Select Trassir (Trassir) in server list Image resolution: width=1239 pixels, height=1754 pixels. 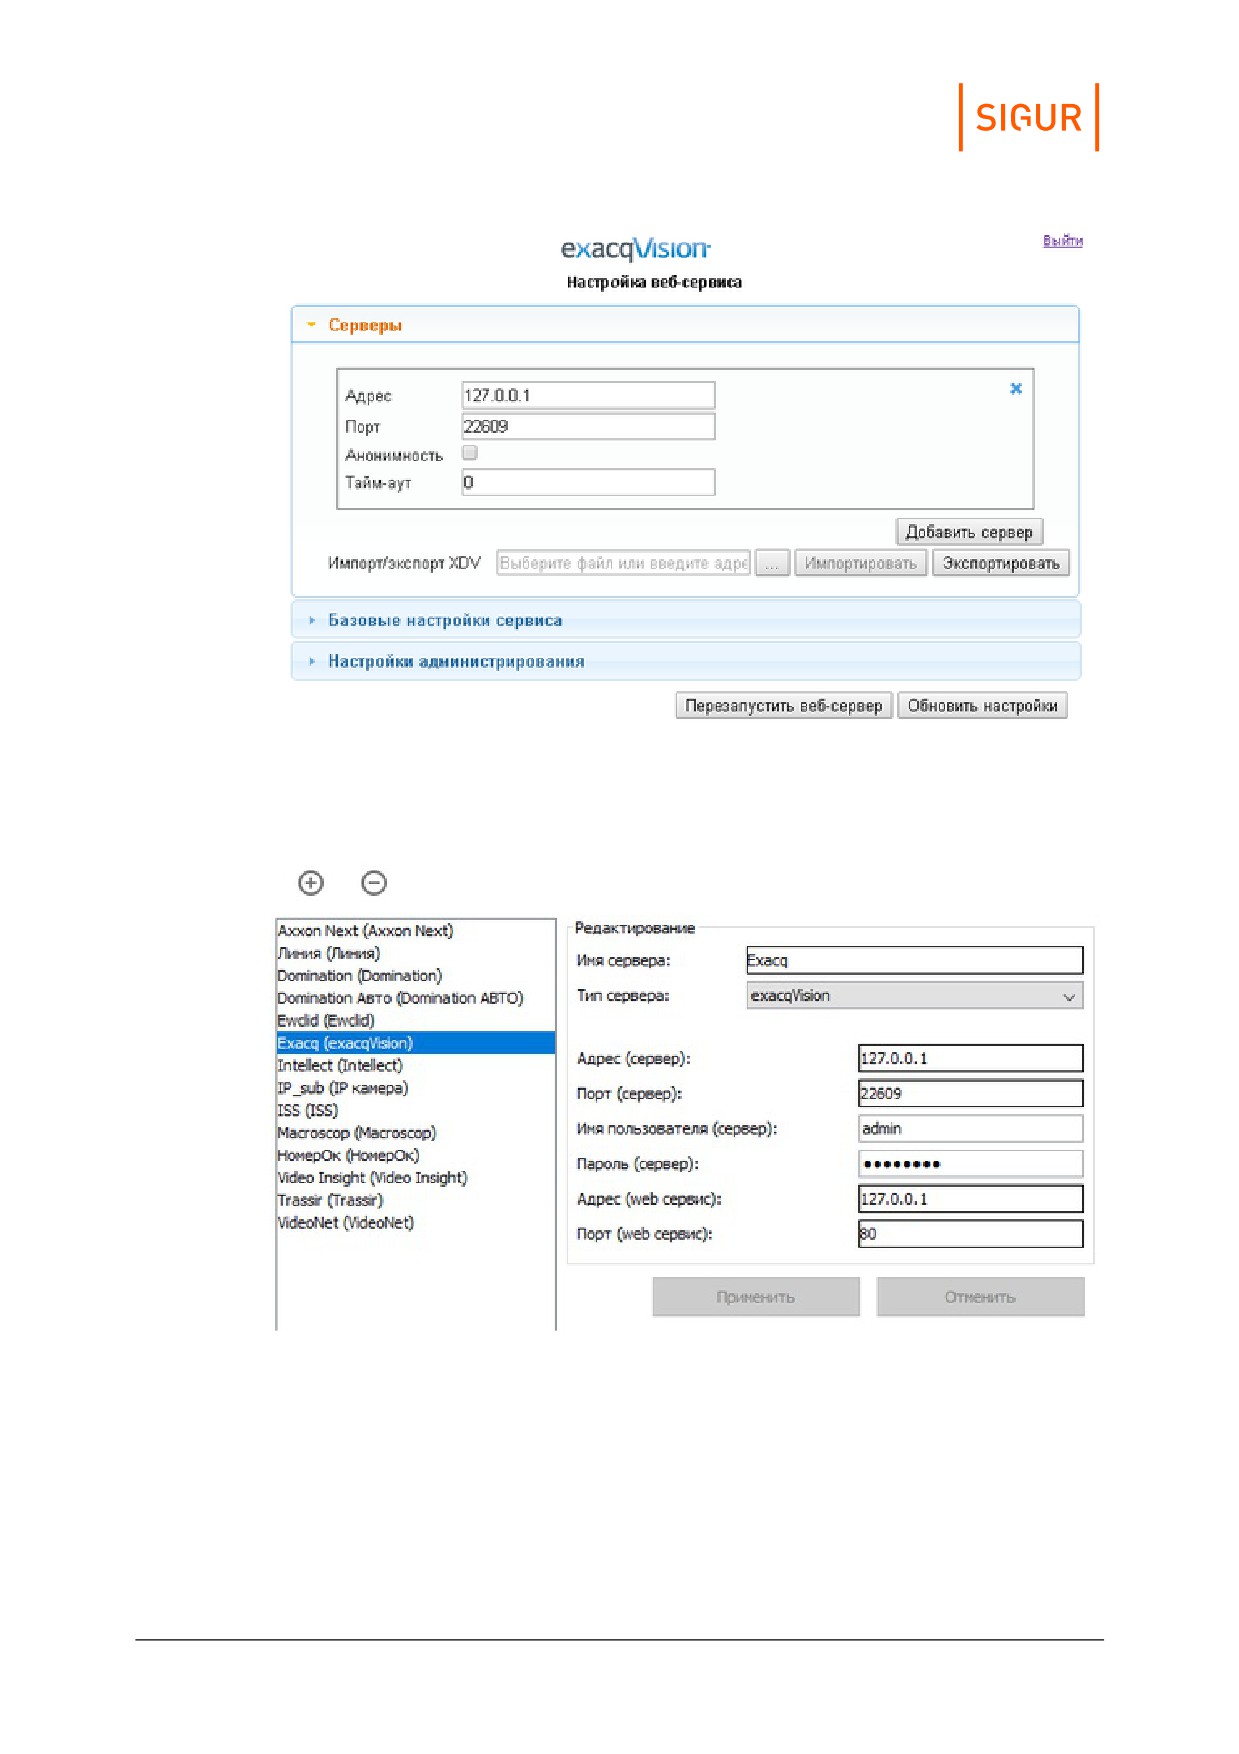click(416, 1200)
